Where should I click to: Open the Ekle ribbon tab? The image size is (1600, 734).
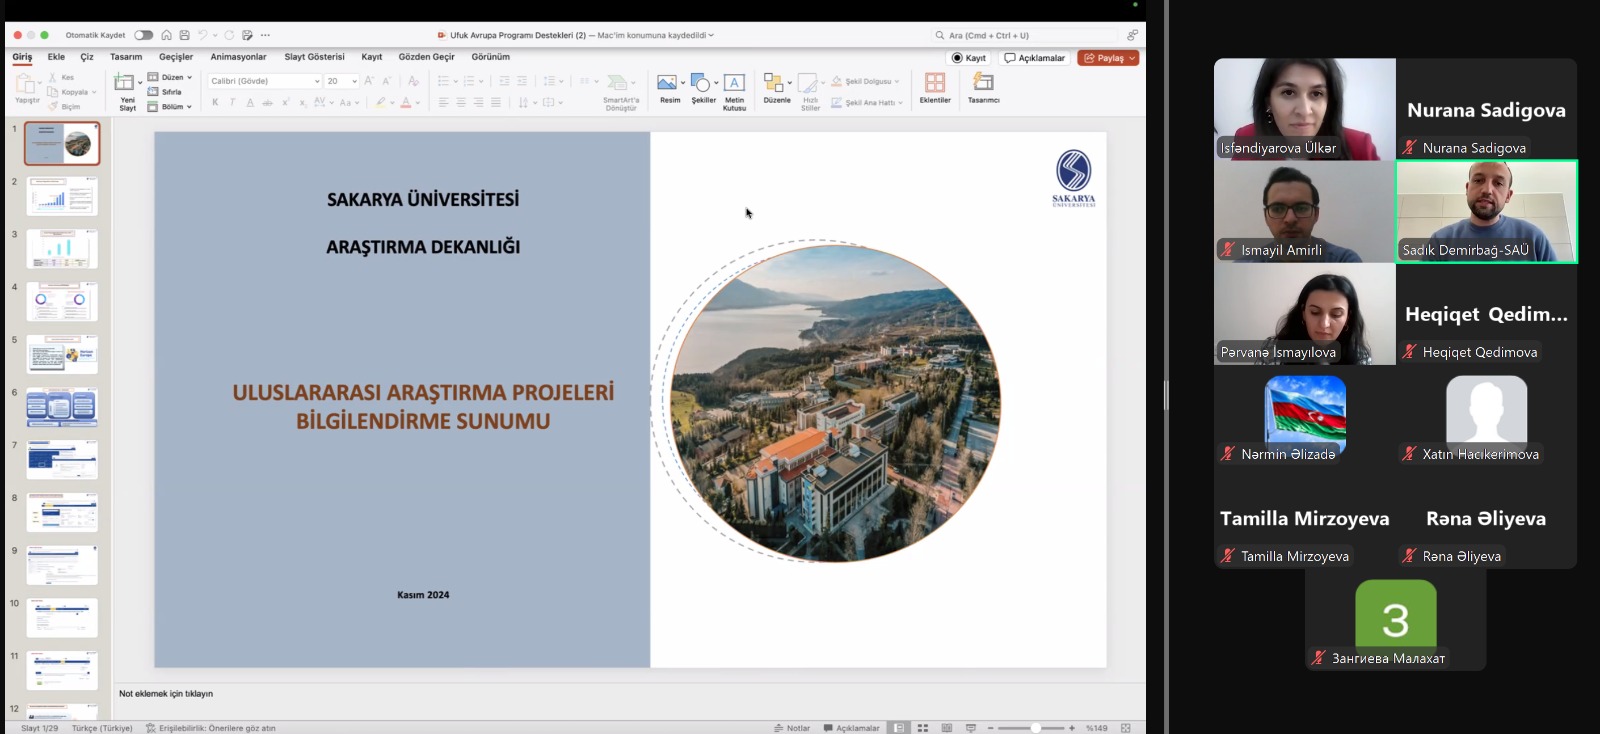coord(56,57)
